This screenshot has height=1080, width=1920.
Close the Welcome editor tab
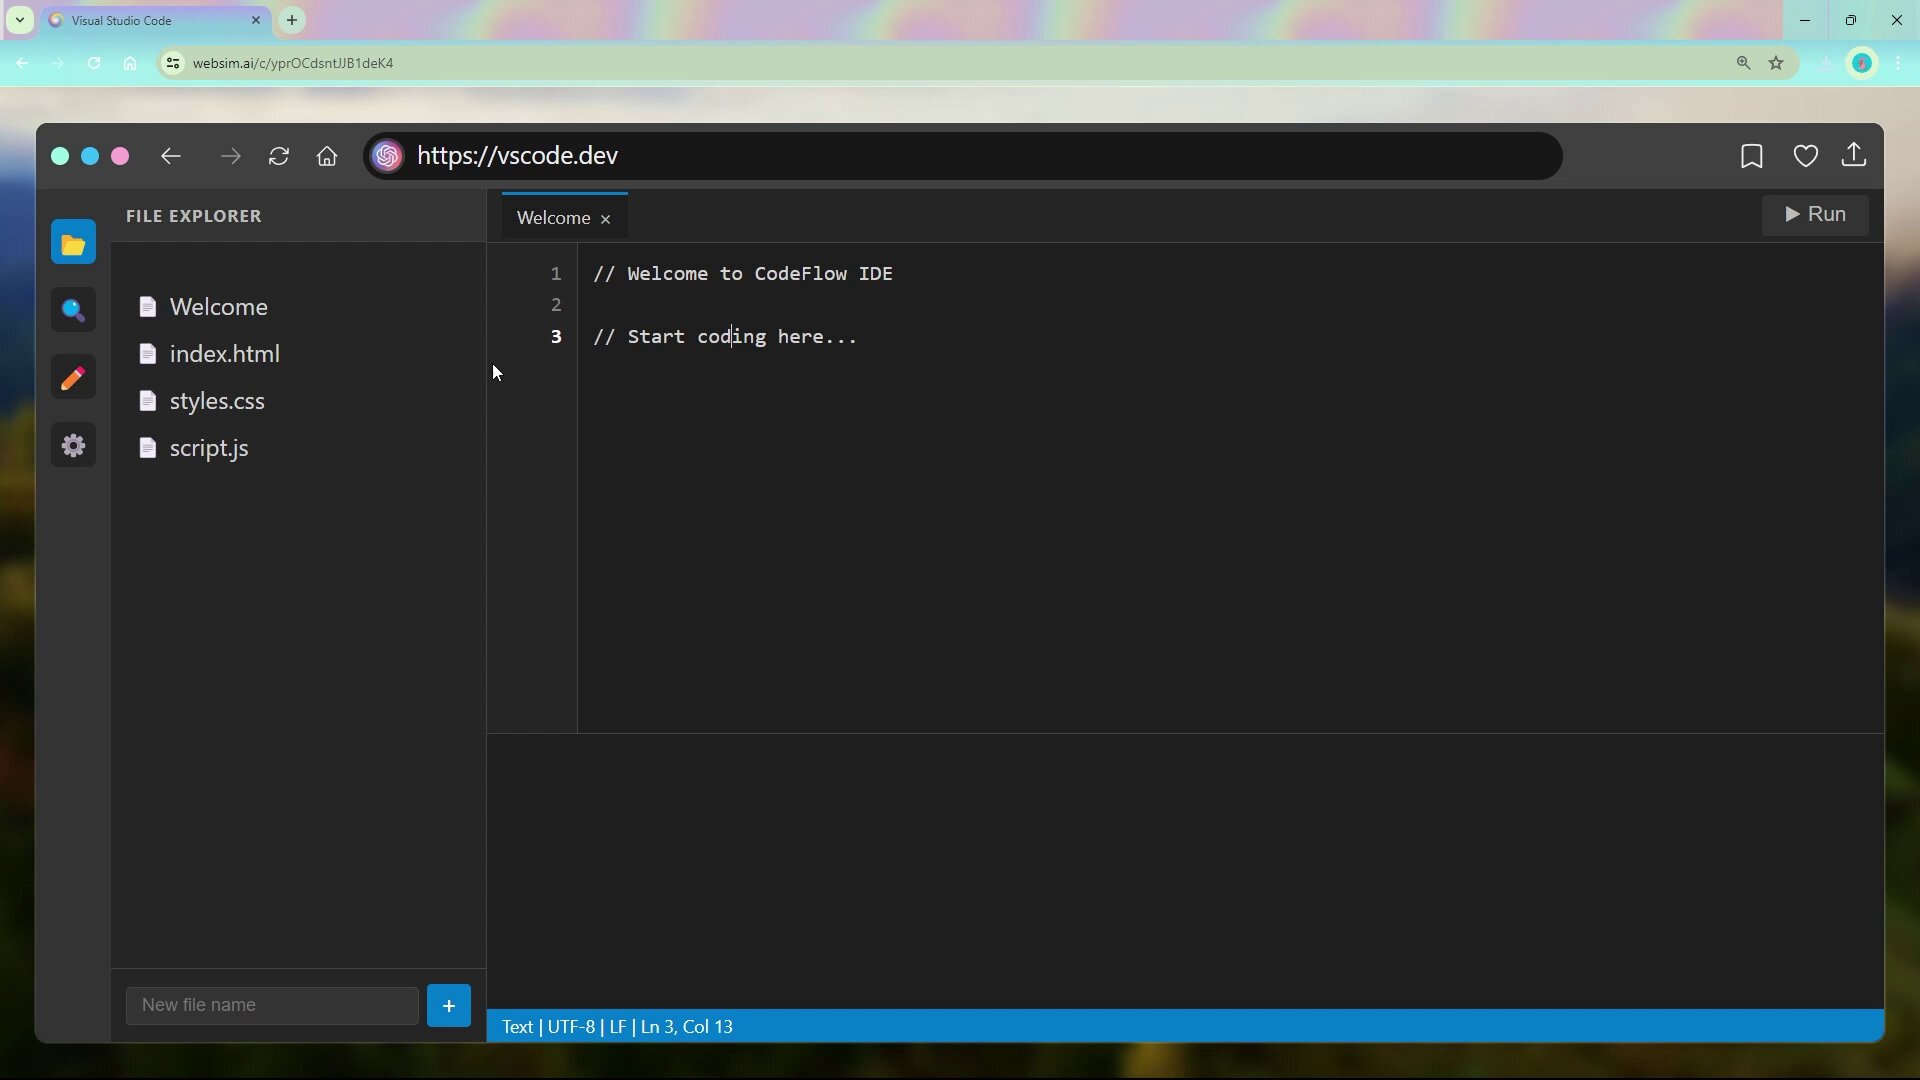tap(605, 219)
